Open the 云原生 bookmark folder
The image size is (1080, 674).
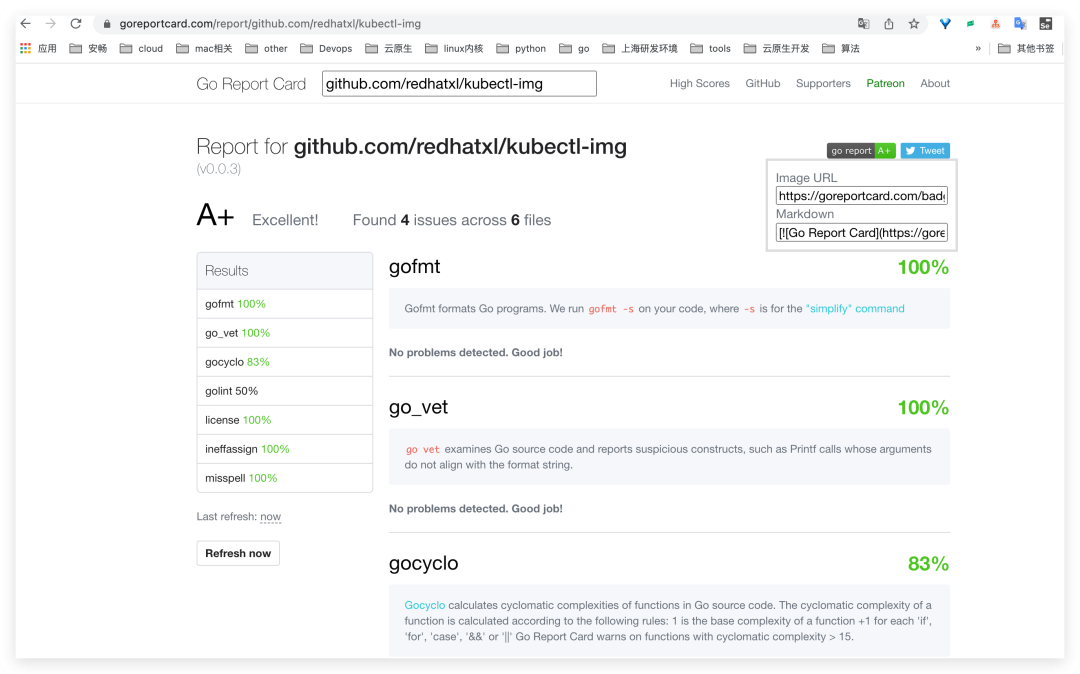pos(388,48)
